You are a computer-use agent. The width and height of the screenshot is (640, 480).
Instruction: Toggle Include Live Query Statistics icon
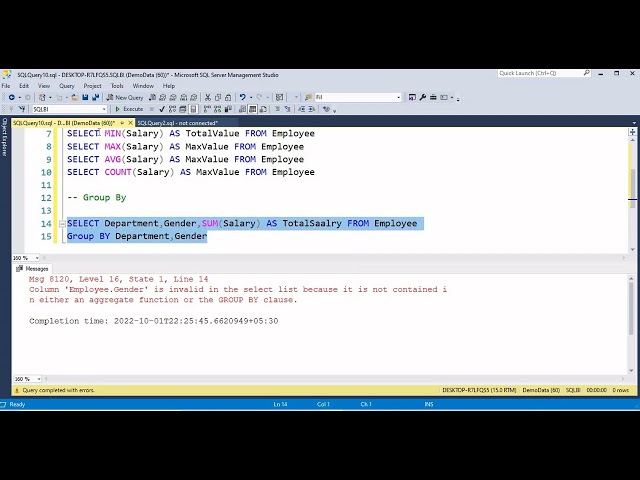218,109
